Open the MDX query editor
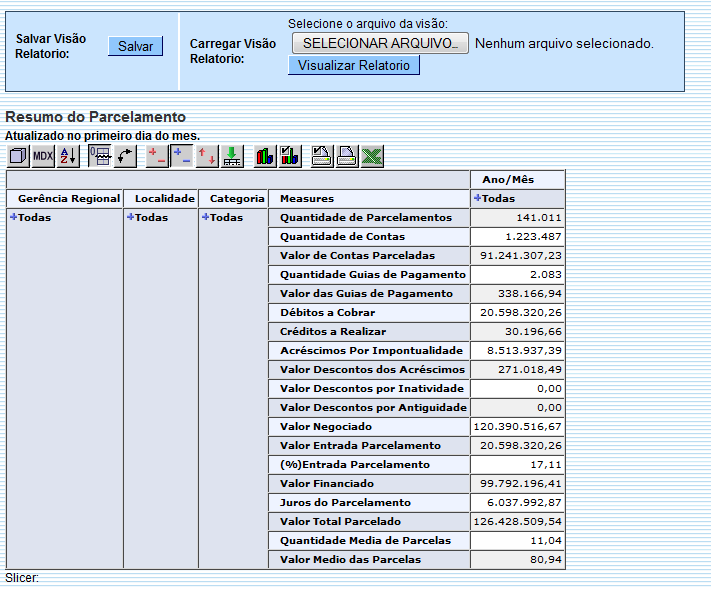This screenshot has width=711, height=590. click(x=43, y=156)
